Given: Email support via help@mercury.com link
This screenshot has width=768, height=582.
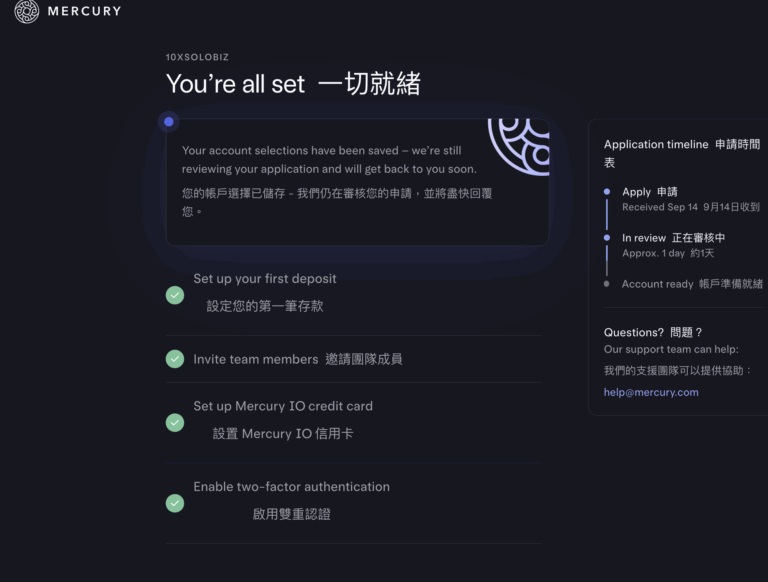Looking at the screenshot, I should click(x=651, y=392).
